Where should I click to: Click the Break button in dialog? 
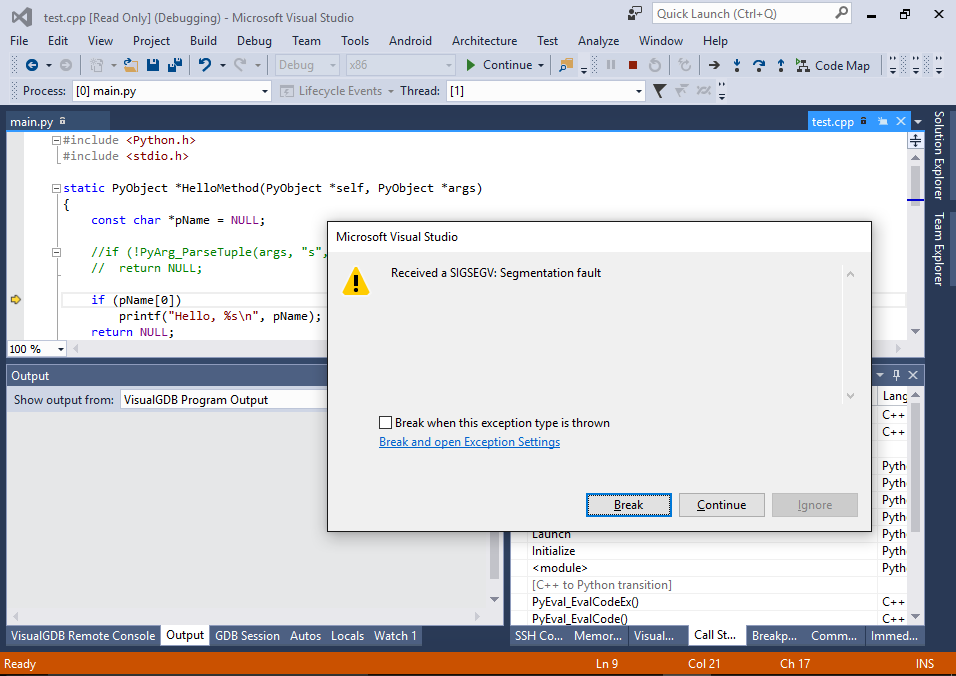coord(629,505)
